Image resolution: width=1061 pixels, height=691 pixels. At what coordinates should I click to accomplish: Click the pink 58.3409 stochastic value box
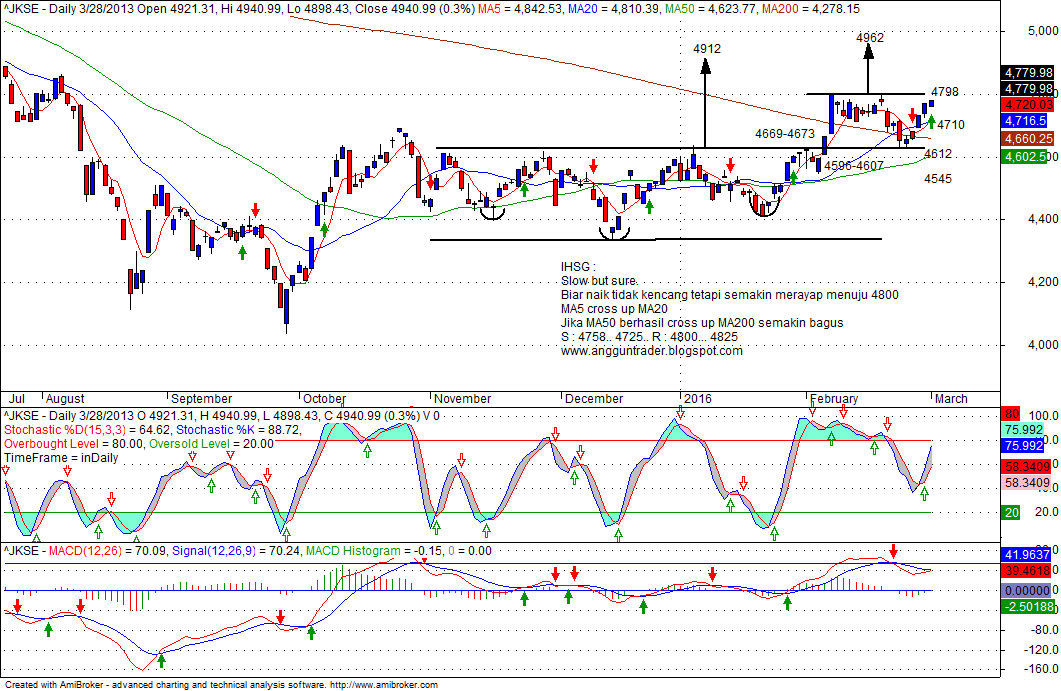point(1027,483)
